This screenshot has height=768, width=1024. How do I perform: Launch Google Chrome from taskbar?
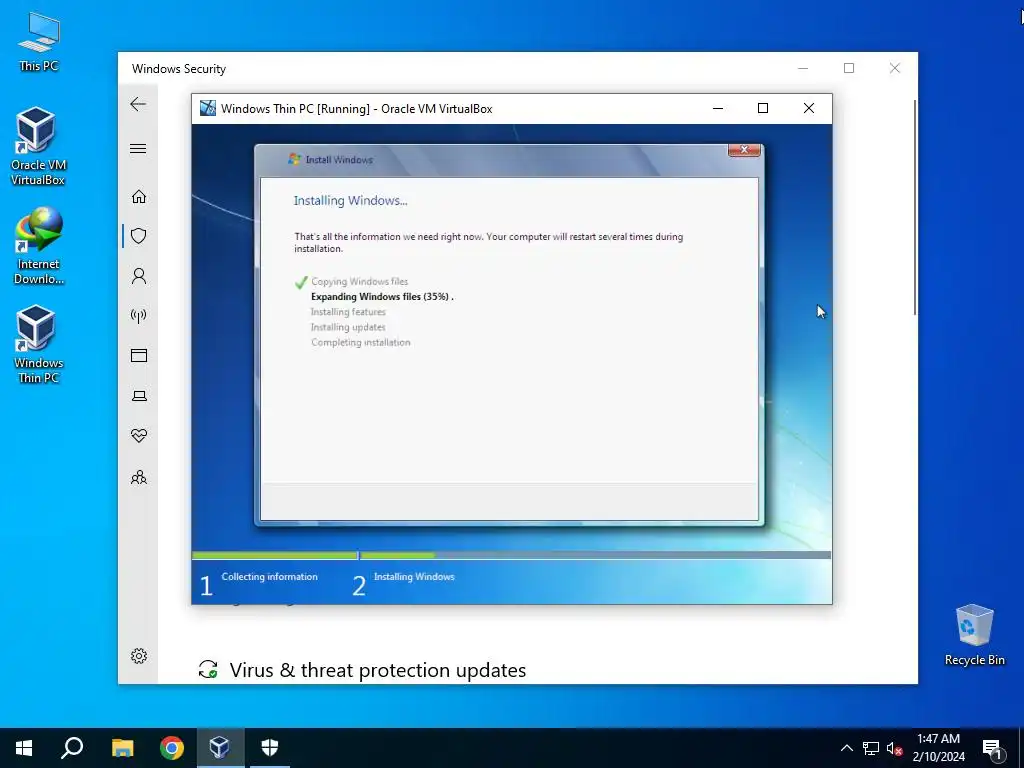(172, 748)
